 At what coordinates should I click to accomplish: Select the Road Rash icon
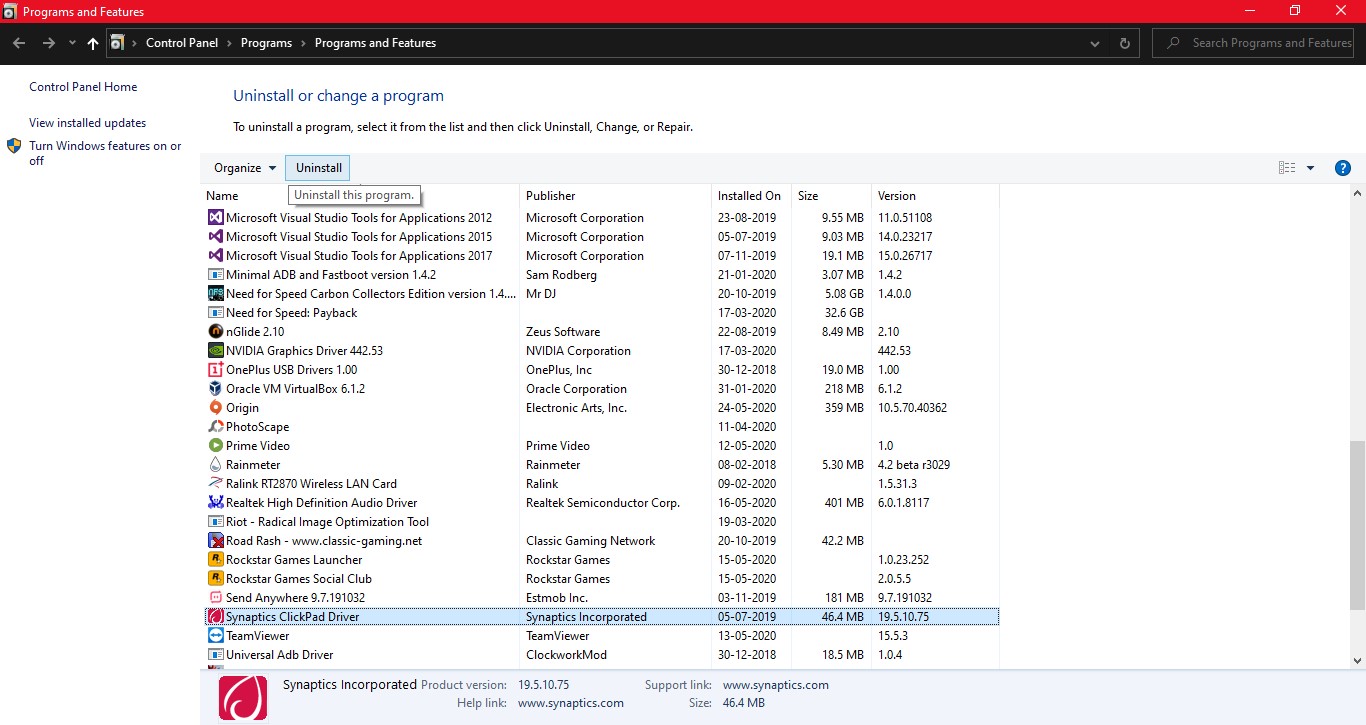215,540
